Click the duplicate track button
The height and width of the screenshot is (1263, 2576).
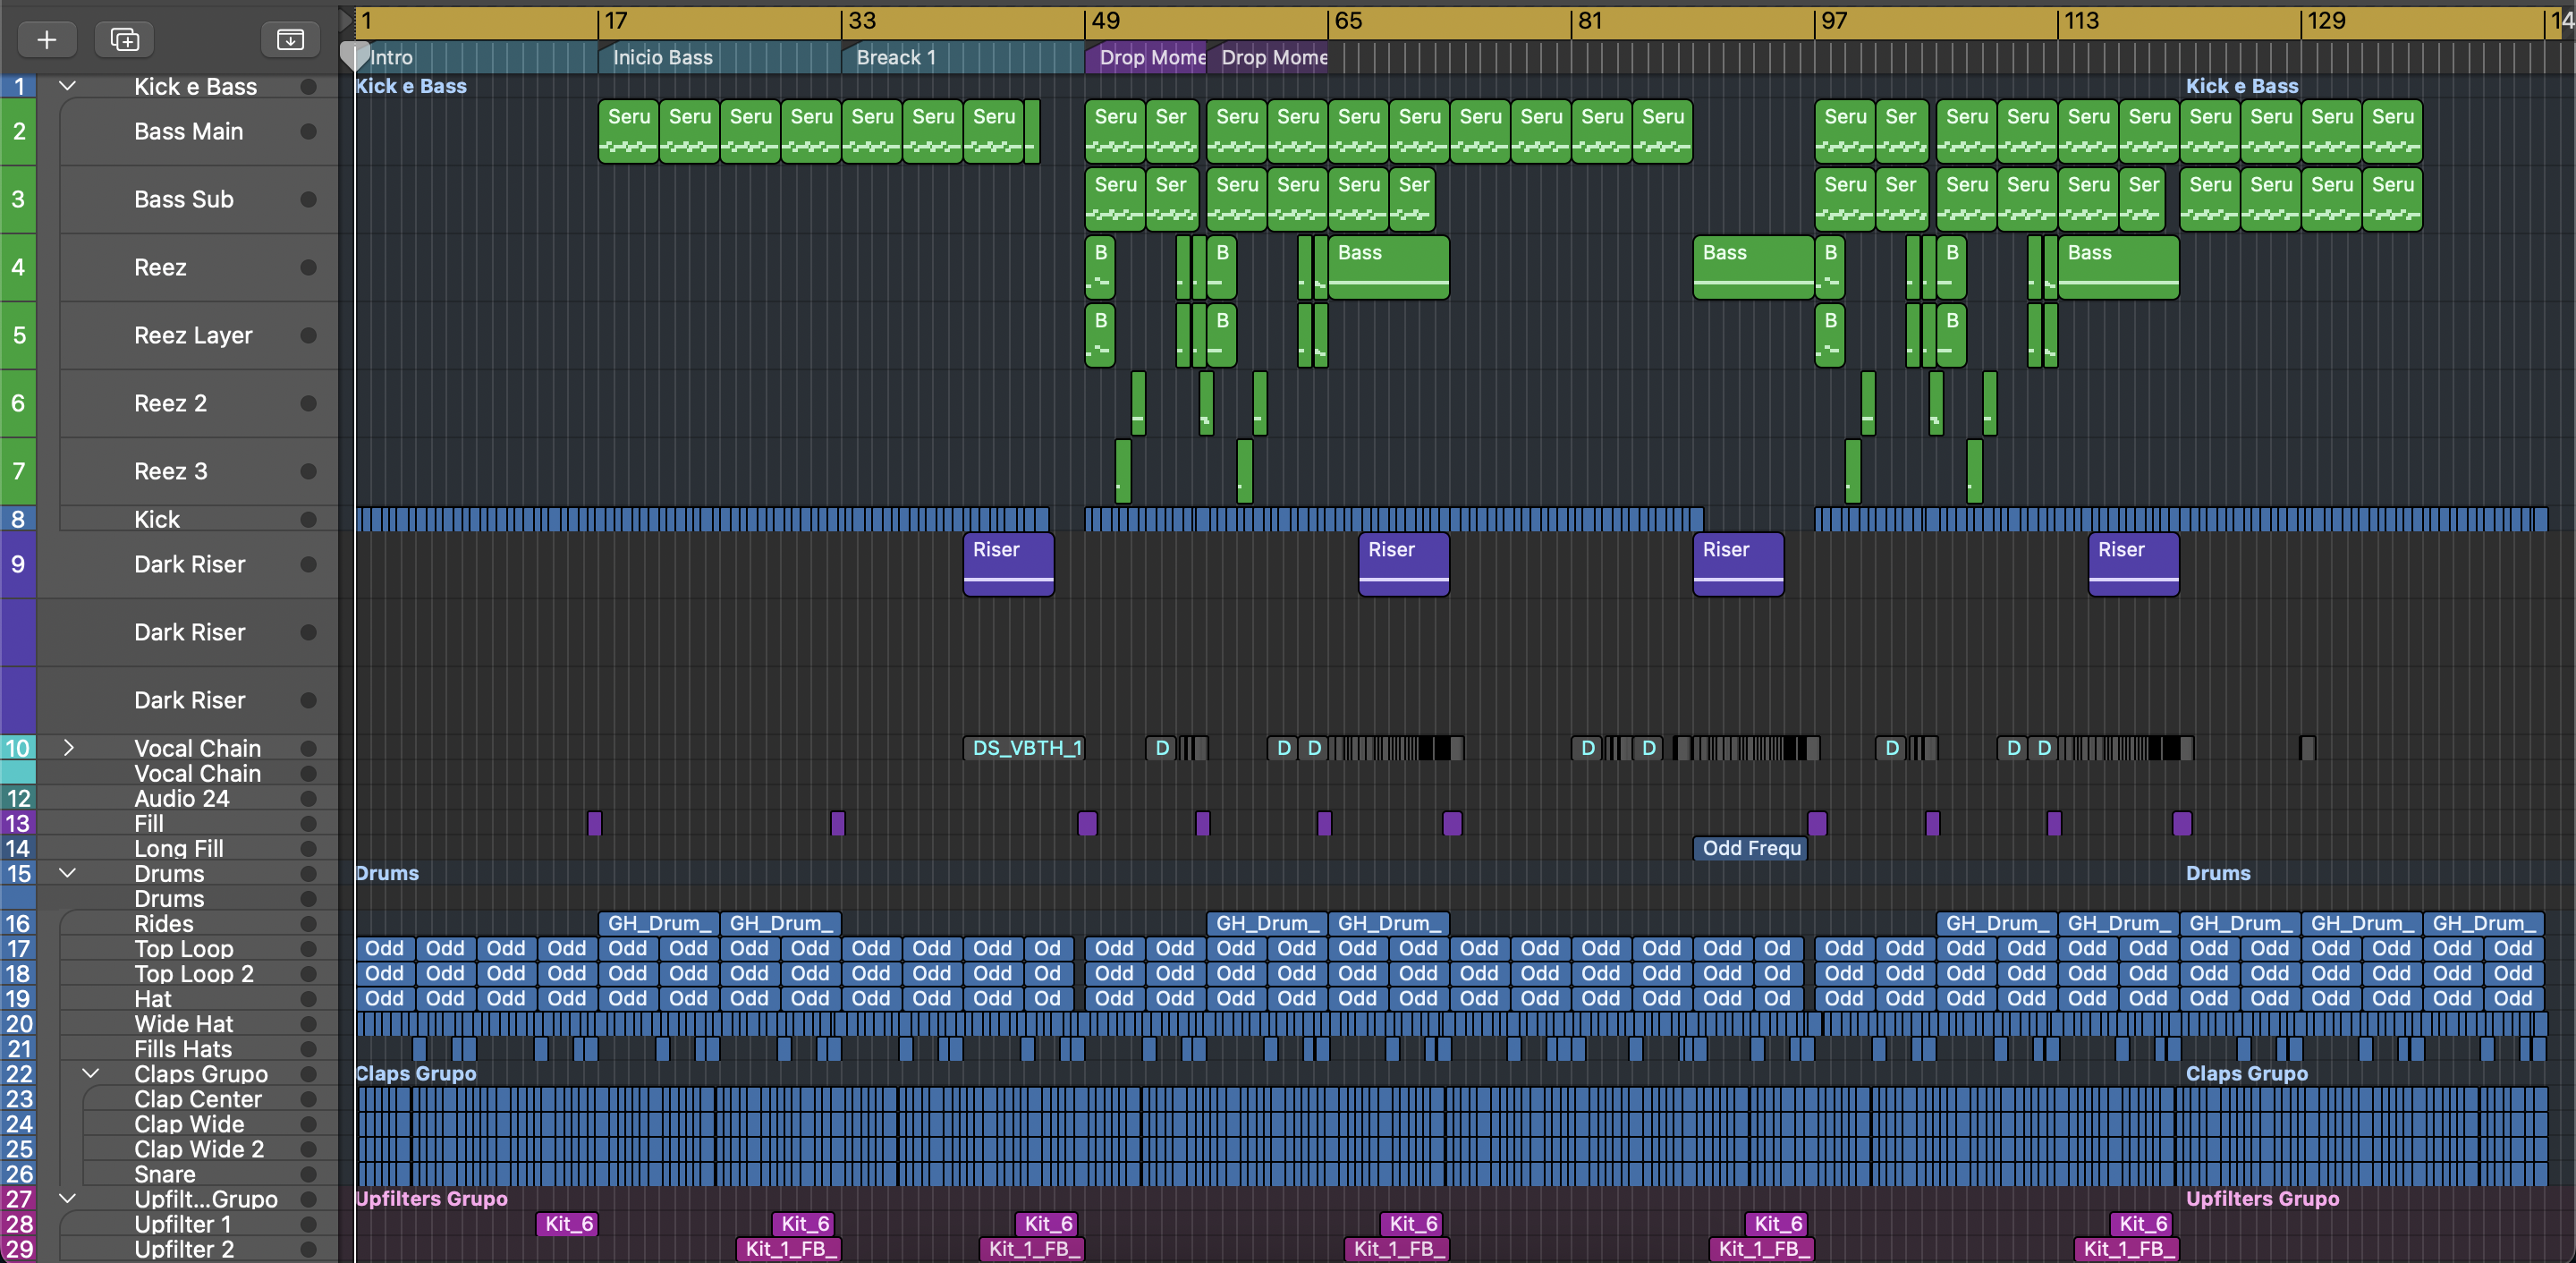click(124, 39)
